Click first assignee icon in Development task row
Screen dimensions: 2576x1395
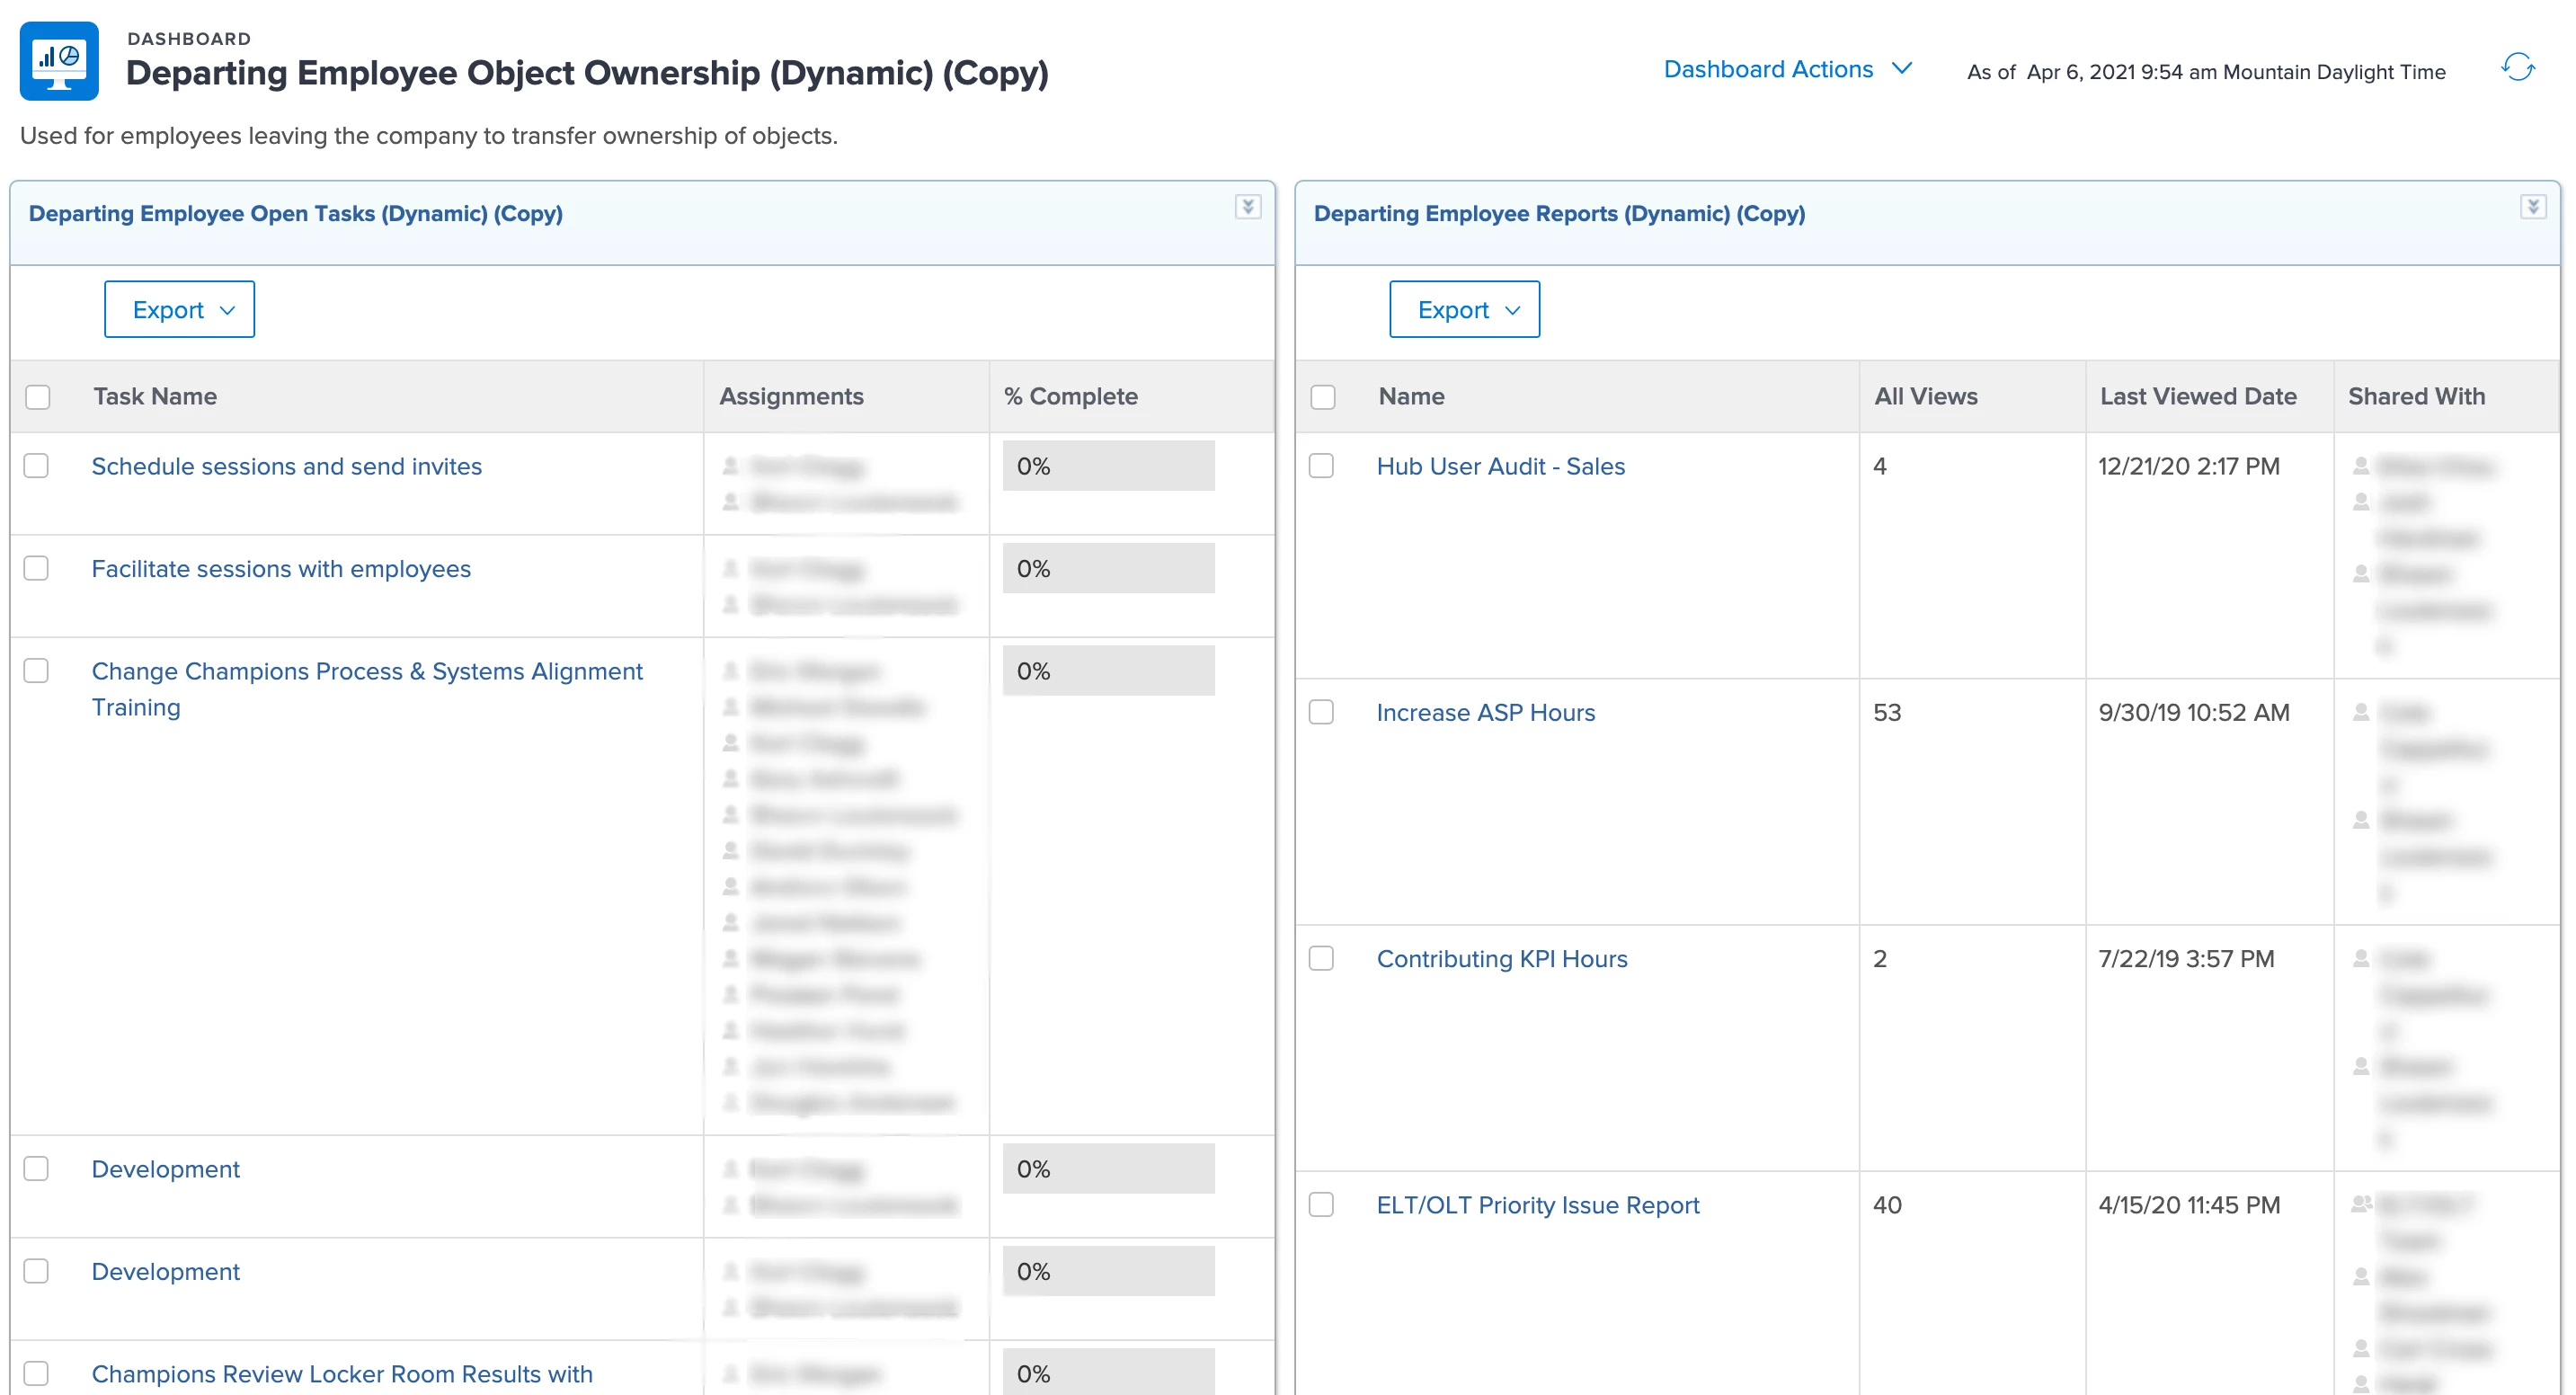[731, 1168]
